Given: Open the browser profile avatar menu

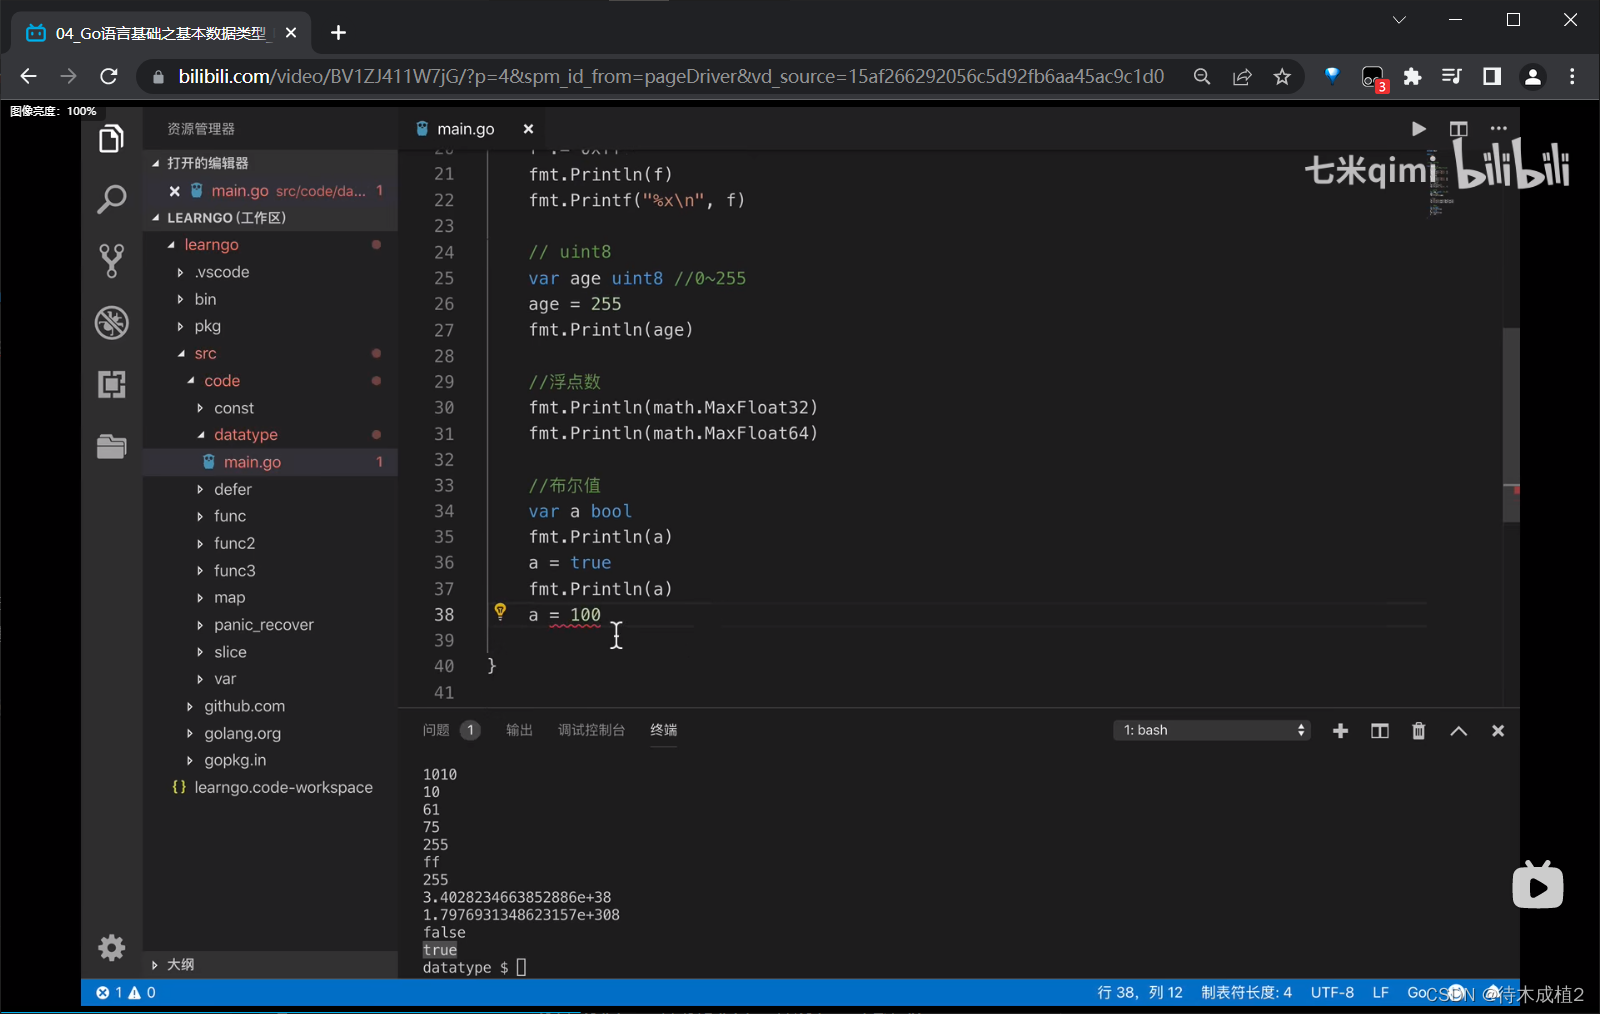Looking at the screenshot, I should tap(1532, 77).
